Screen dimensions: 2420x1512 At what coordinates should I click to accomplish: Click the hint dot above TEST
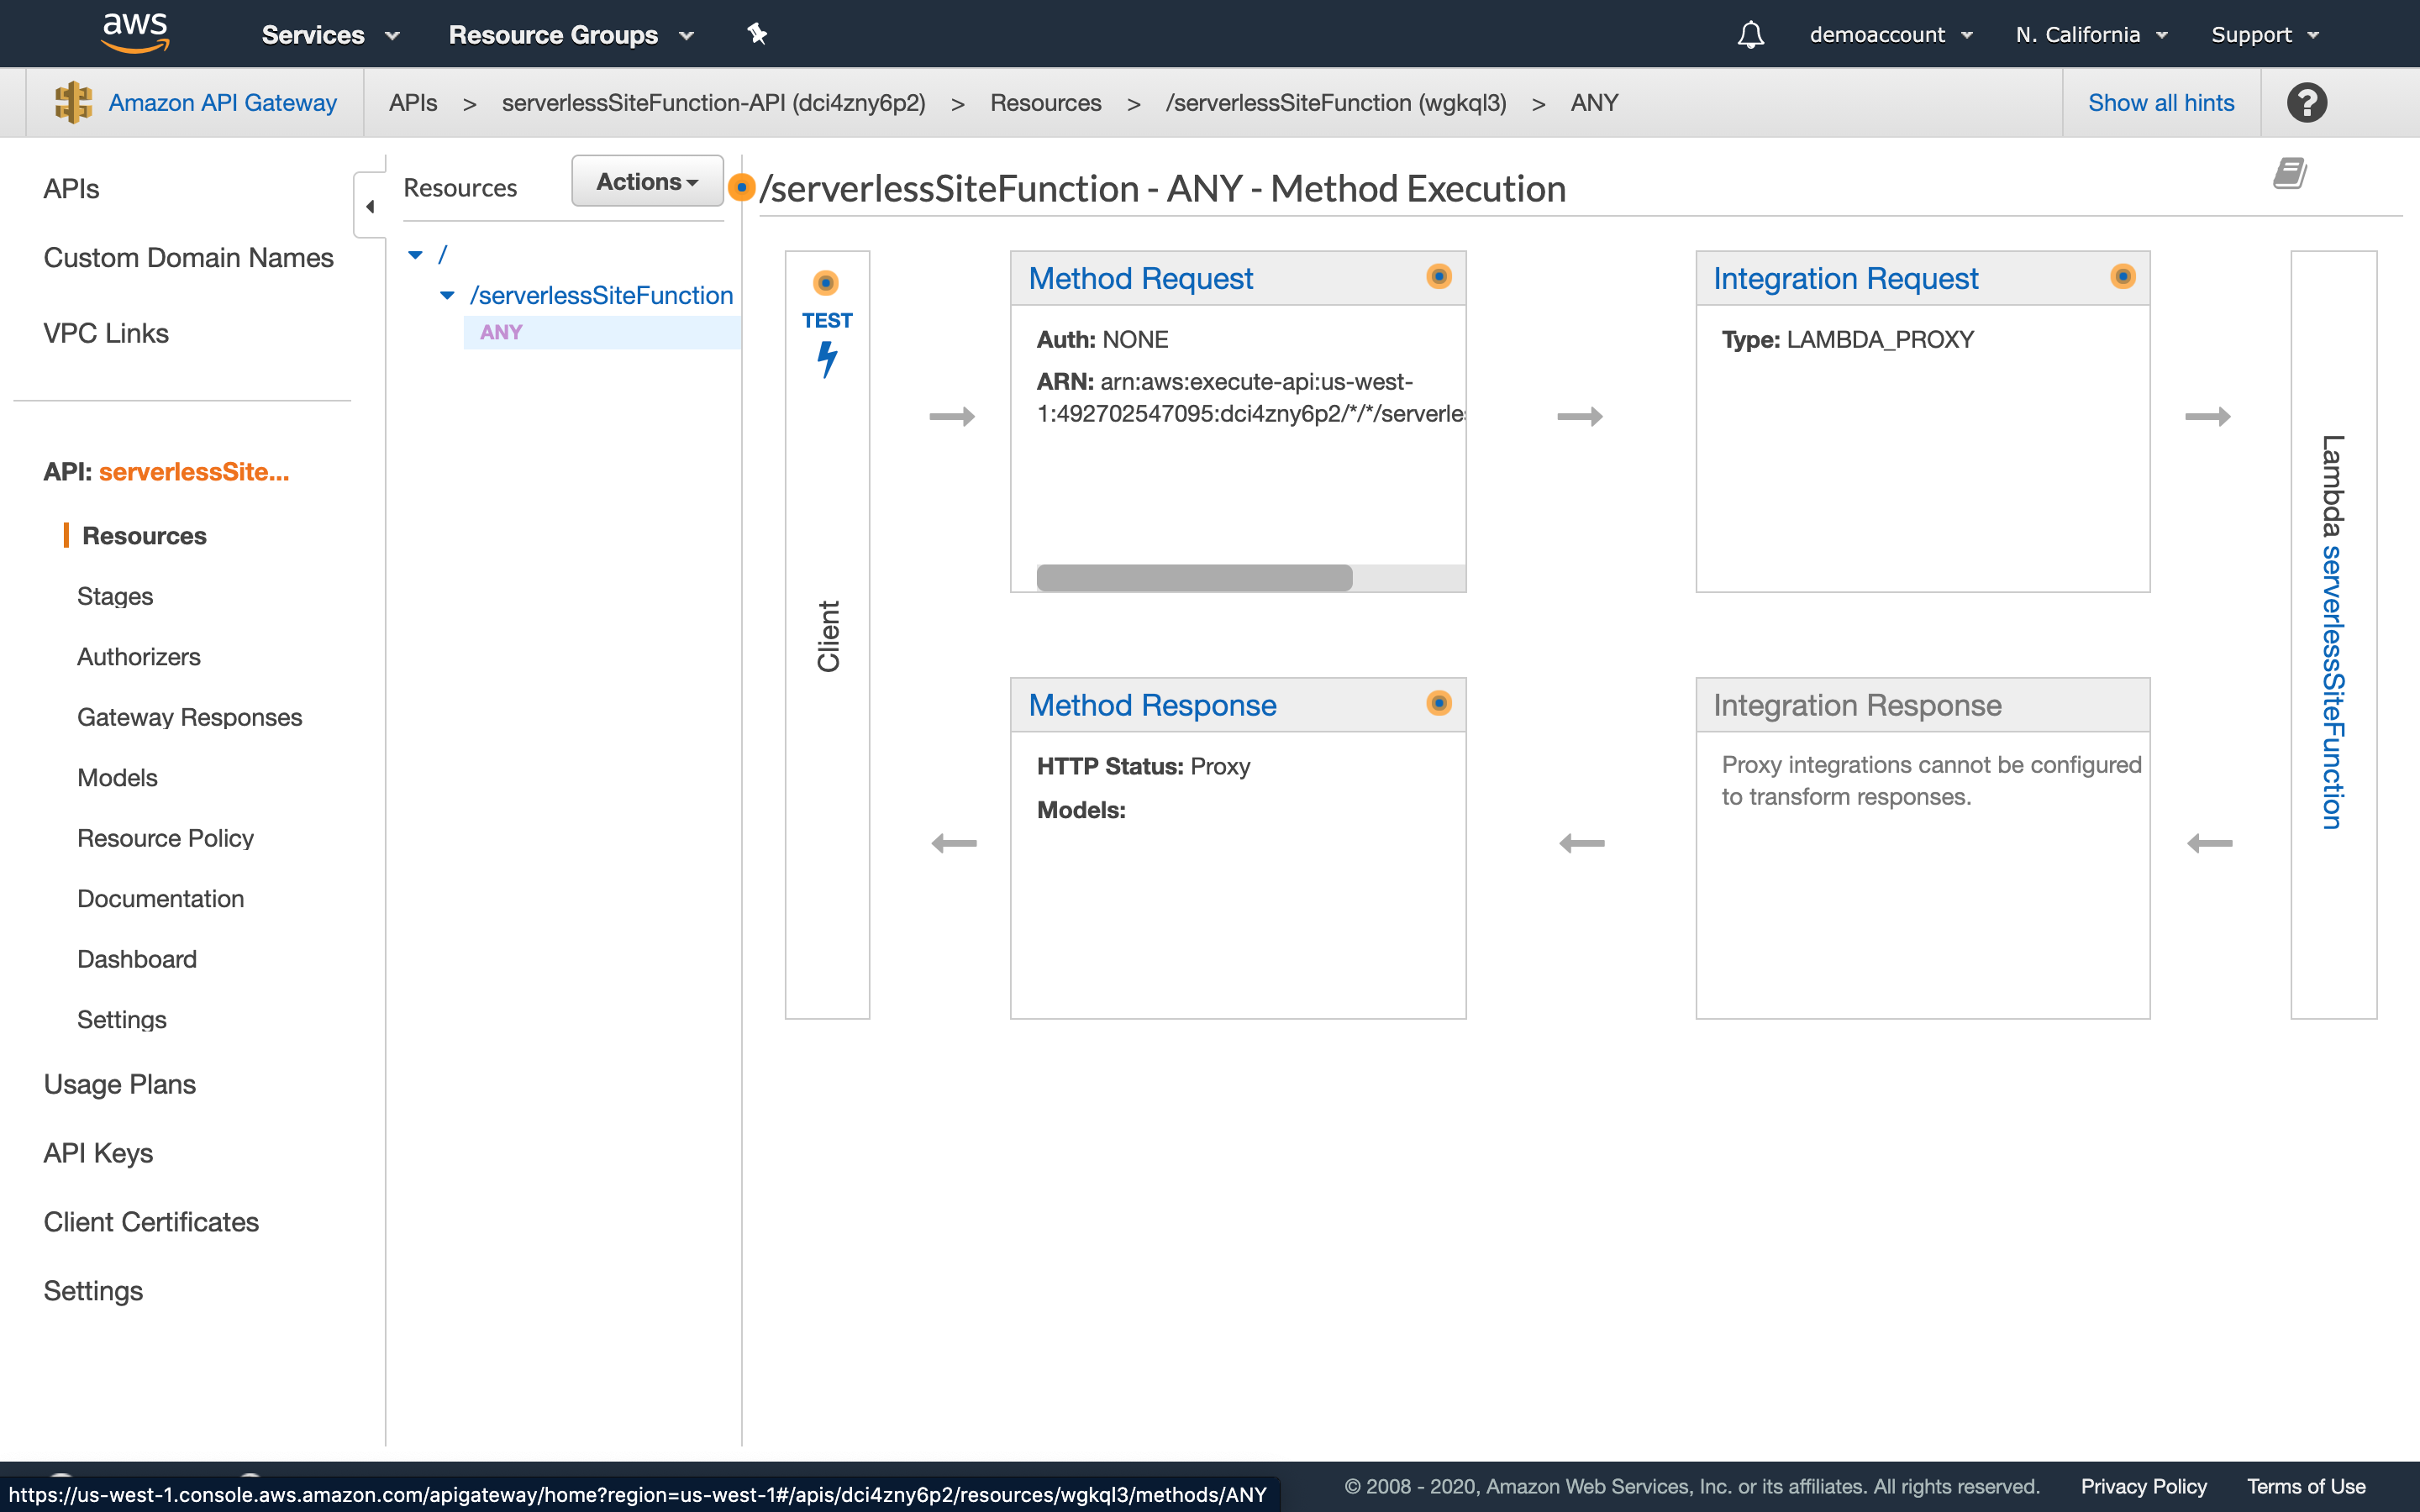tap(826, 283)
